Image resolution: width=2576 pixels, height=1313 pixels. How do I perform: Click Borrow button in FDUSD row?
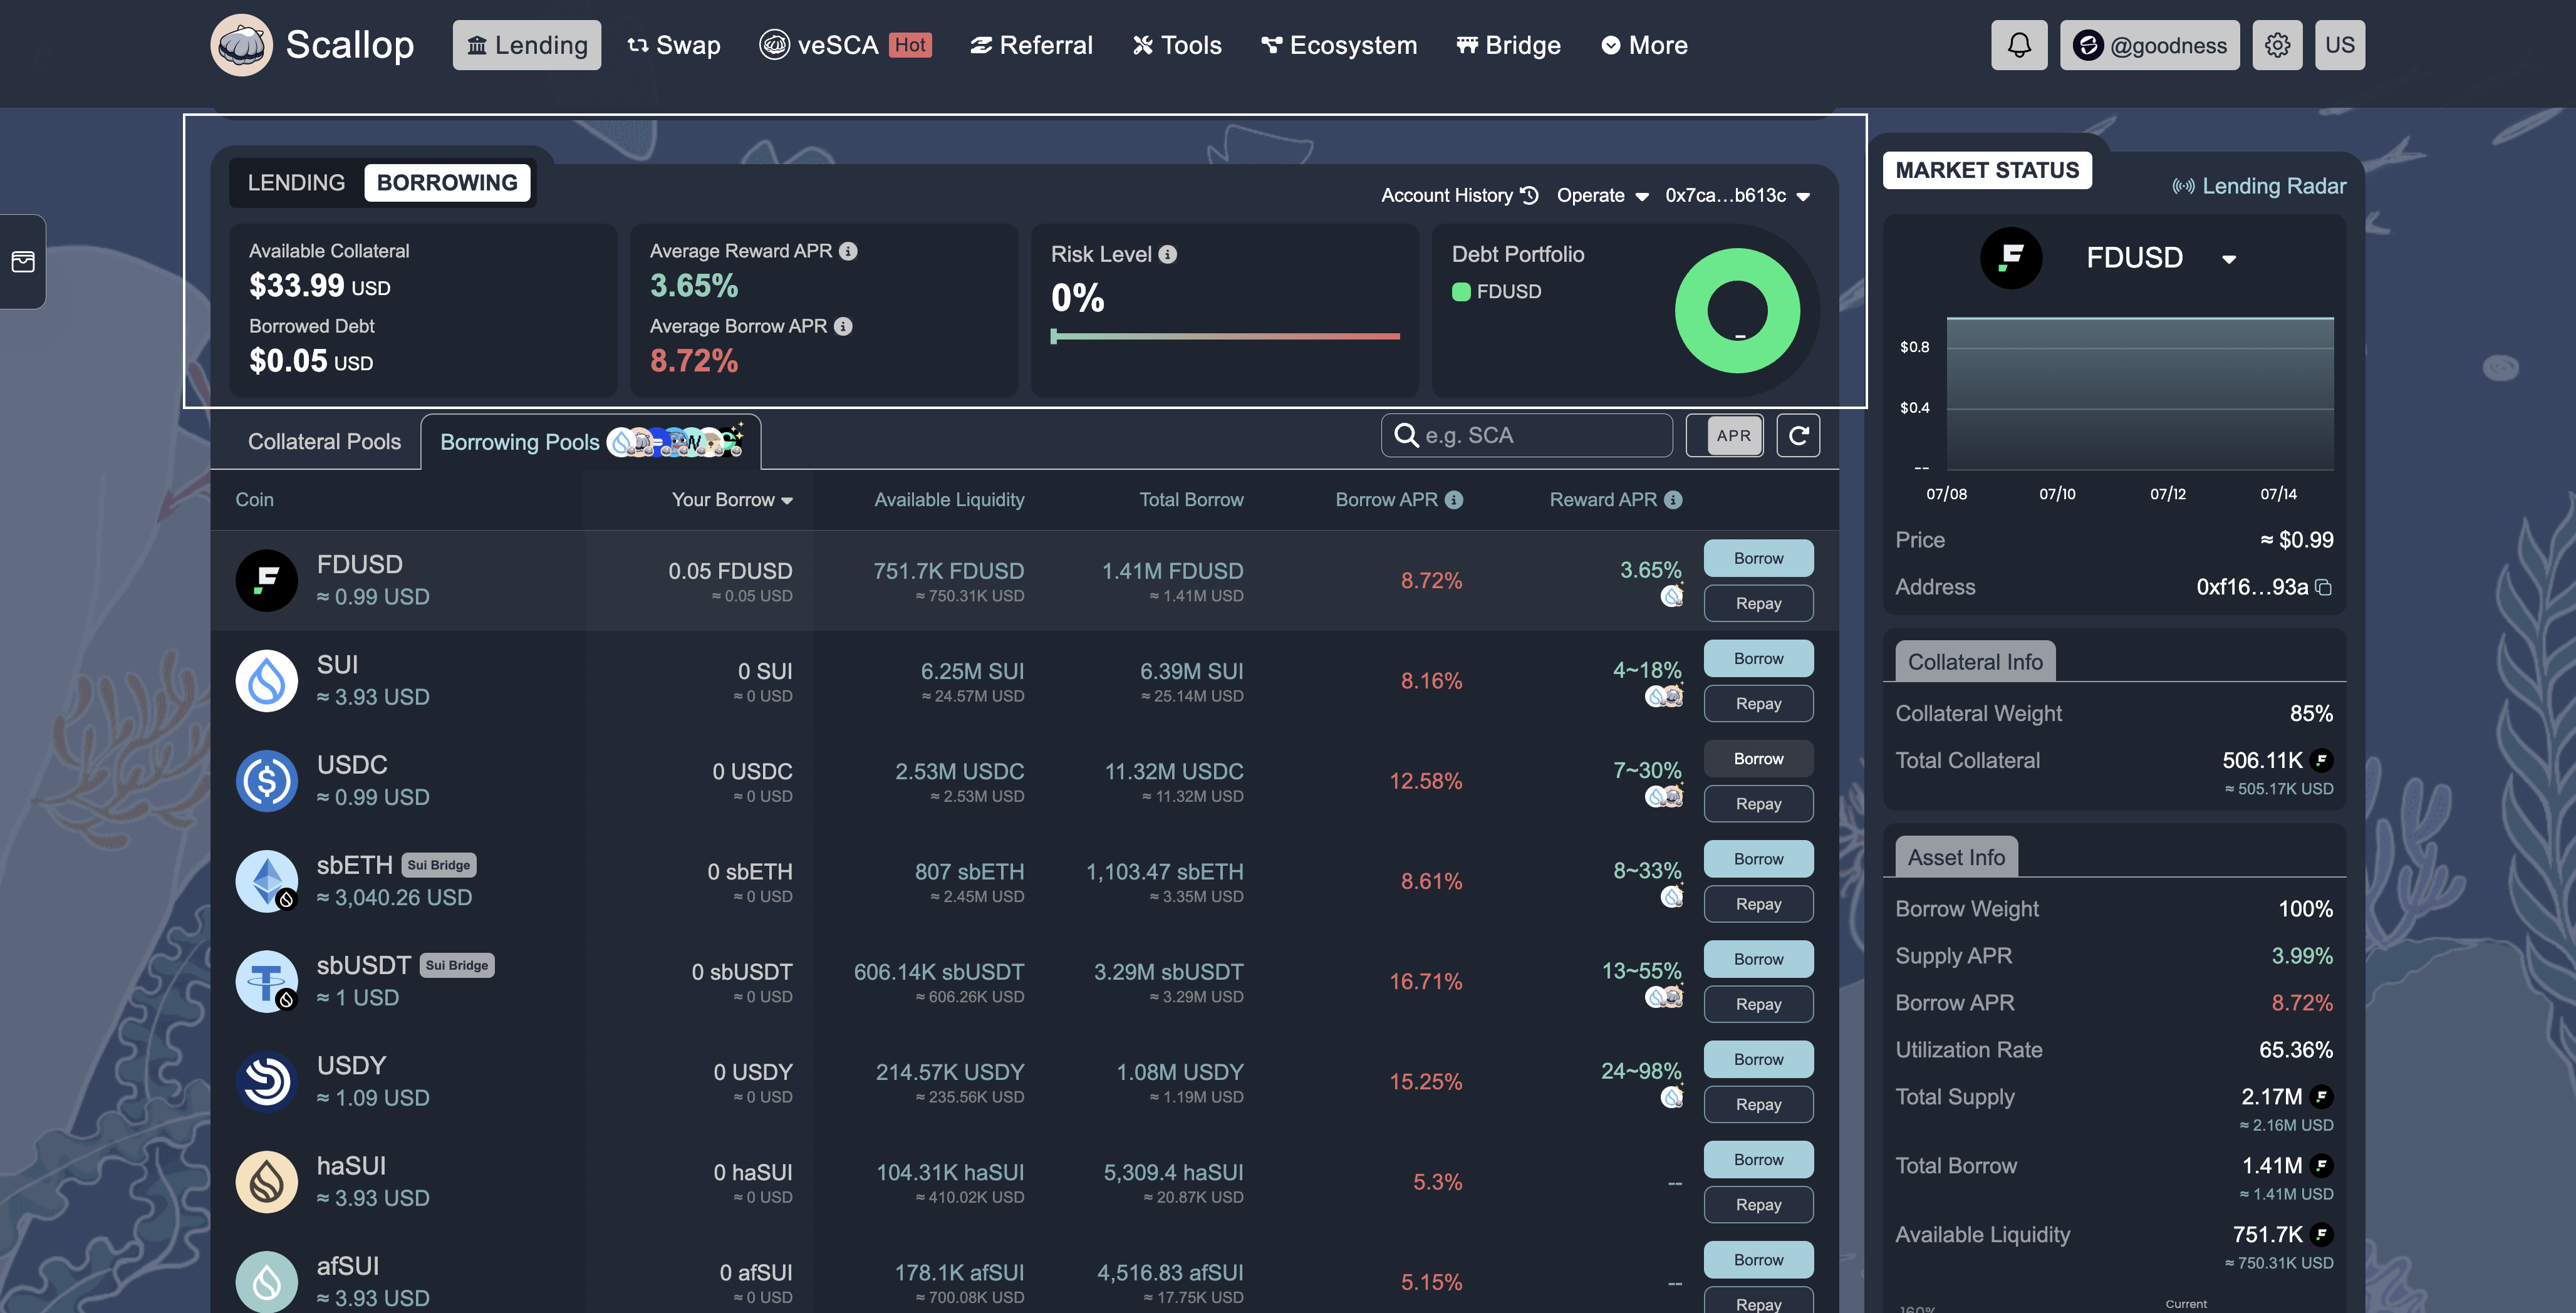1758,558
